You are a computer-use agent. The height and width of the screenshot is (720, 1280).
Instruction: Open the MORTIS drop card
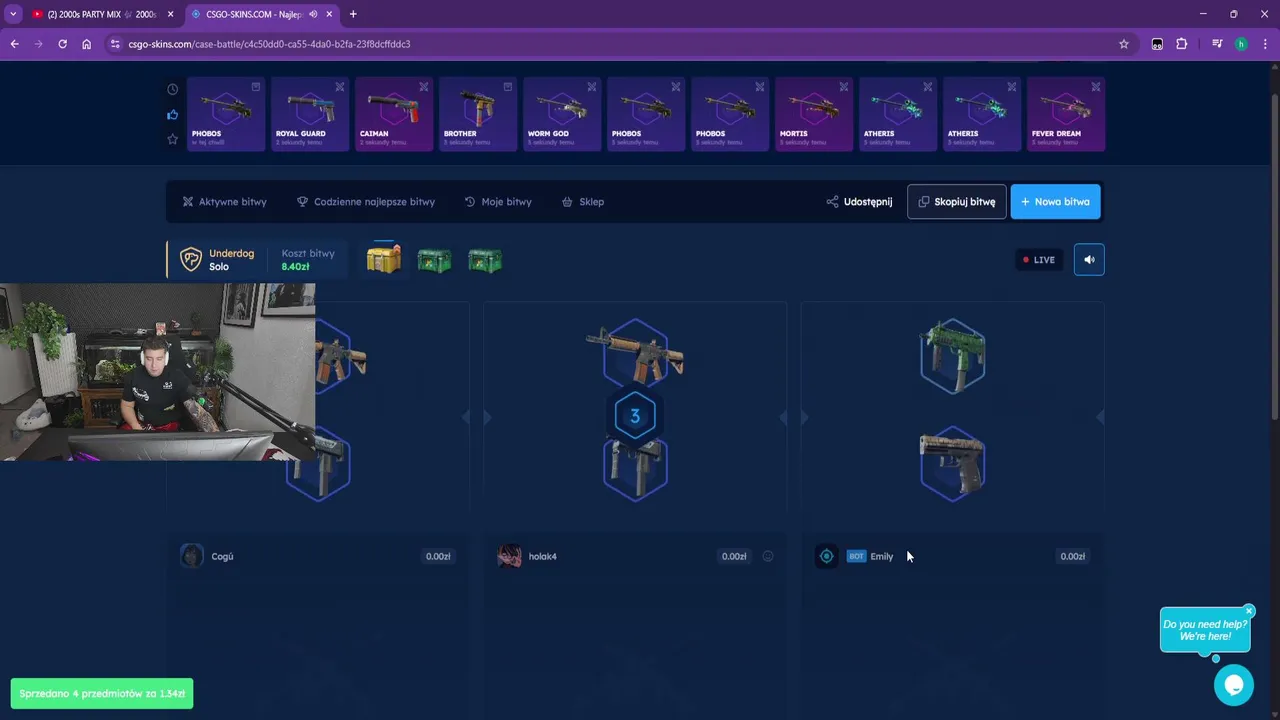[813, 114]
